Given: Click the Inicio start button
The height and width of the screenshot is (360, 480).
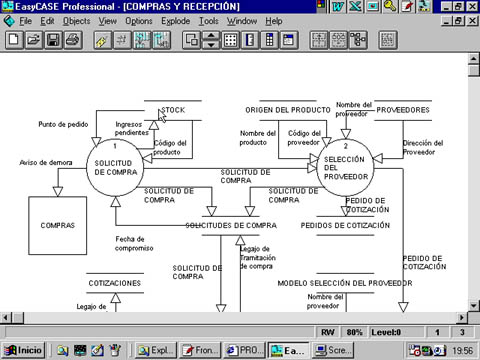Looking at the screenshot, I should click(x=23, y=350).
